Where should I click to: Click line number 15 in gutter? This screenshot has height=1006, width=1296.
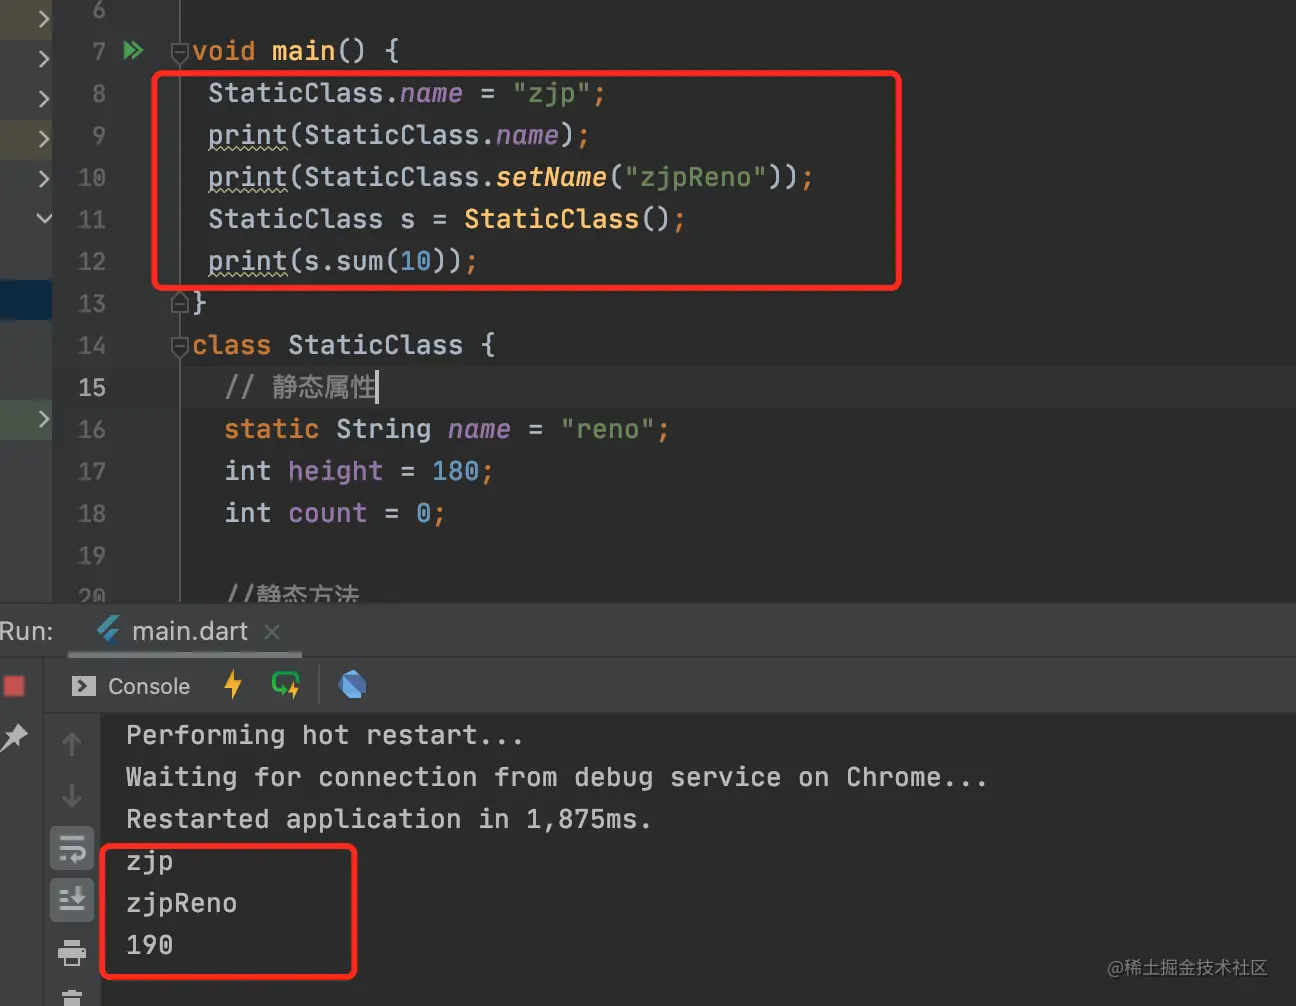(92, 387)
